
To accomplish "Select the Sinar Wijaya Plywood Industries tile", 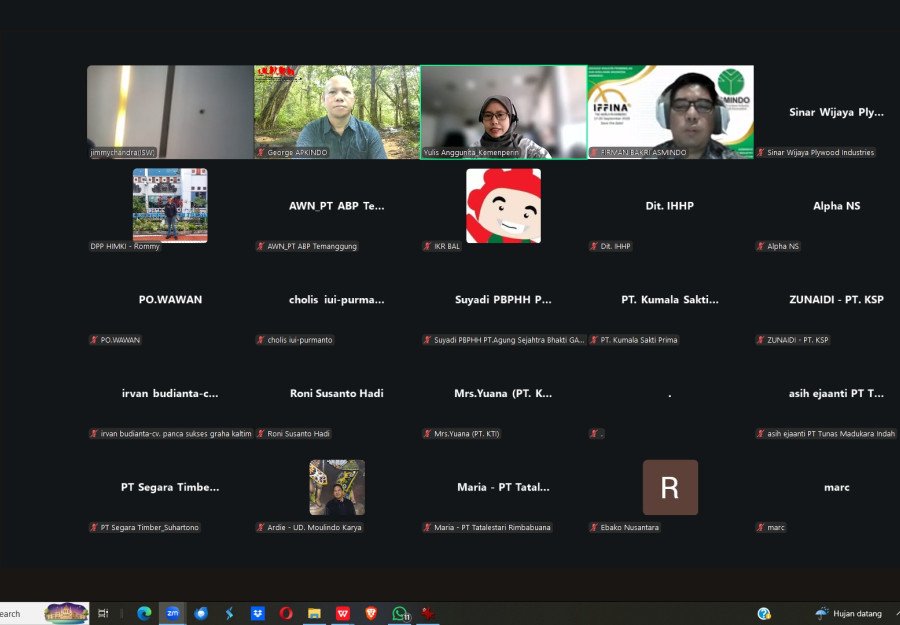I will (x=836, y=112).
